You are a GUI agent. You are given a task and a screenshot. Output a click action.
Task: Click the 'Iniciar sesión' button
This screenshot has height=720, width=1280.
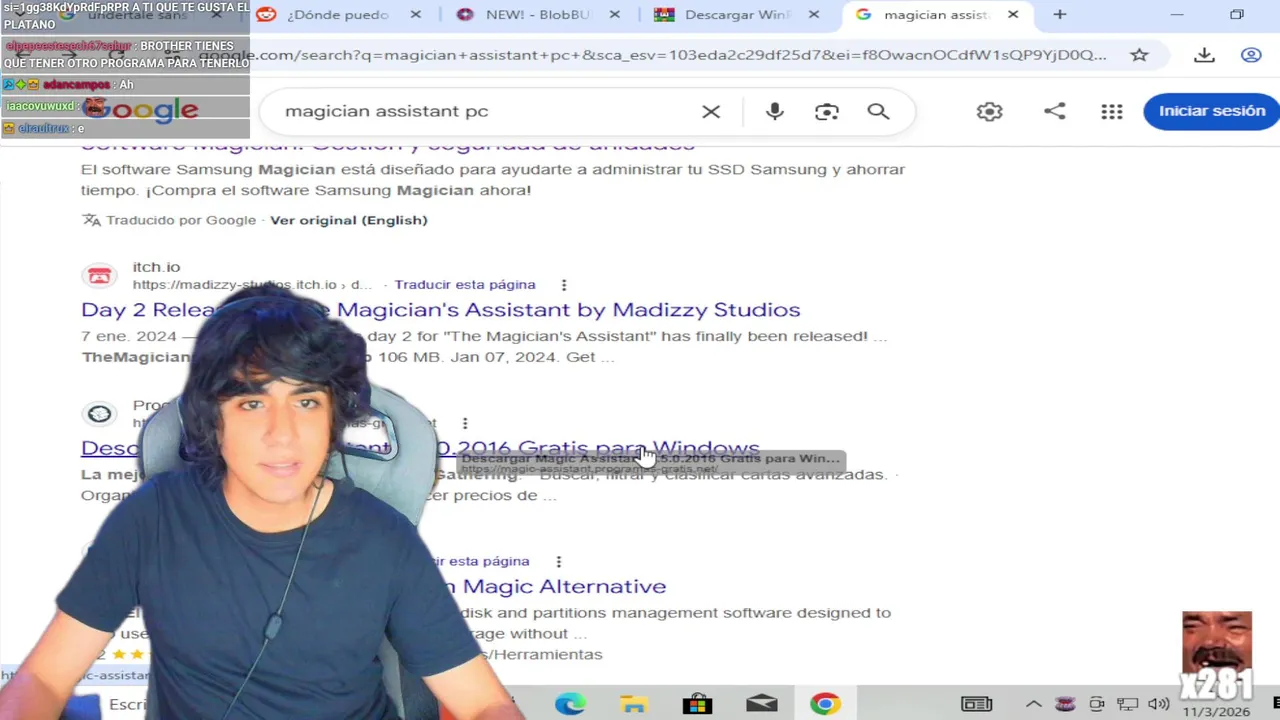(x=1212, y=111)
